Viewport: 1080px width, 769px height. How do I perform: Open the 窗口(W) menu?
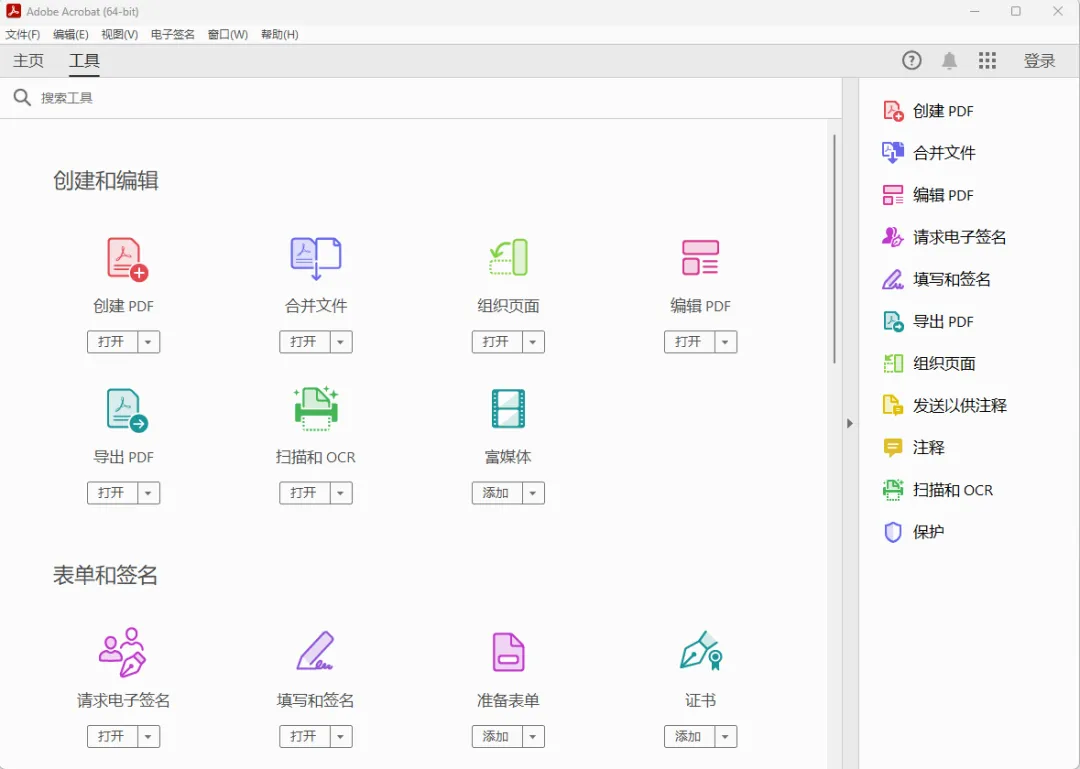pyautogui.click(x=227, y=34)
